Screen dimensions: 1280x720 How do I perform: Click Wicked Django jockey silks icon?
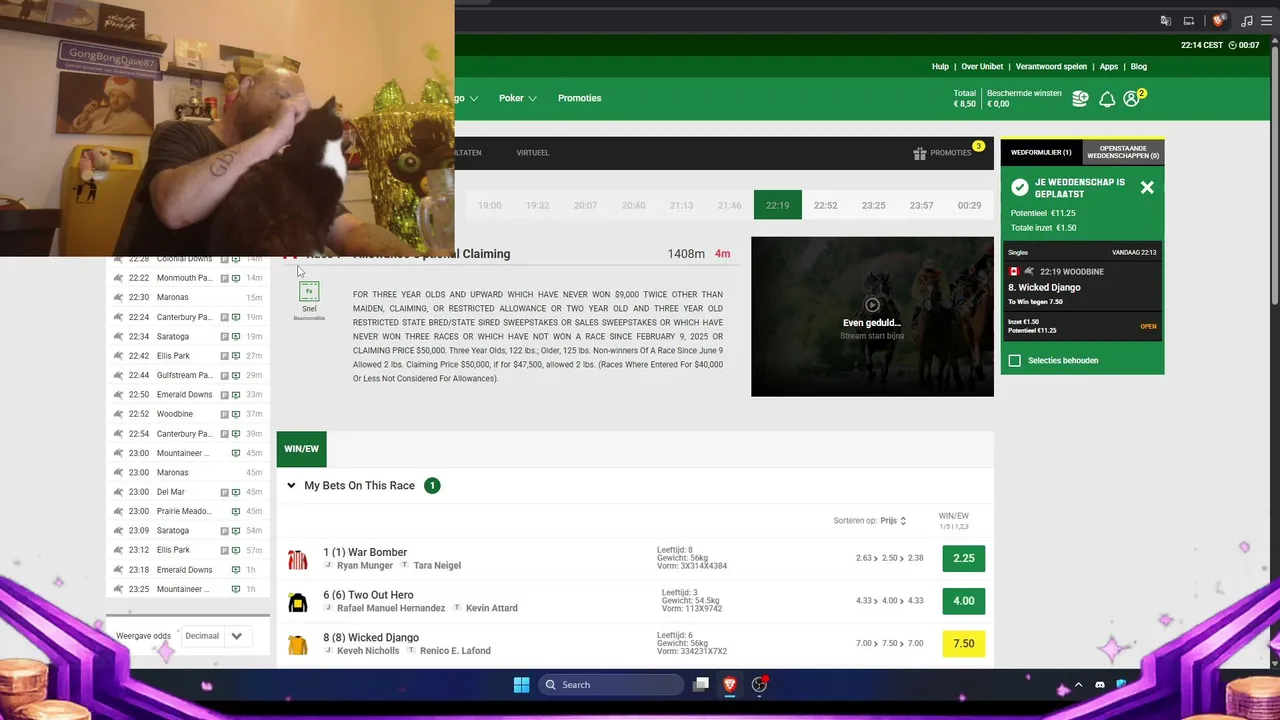pyautogui.click(x=297, y=645)
